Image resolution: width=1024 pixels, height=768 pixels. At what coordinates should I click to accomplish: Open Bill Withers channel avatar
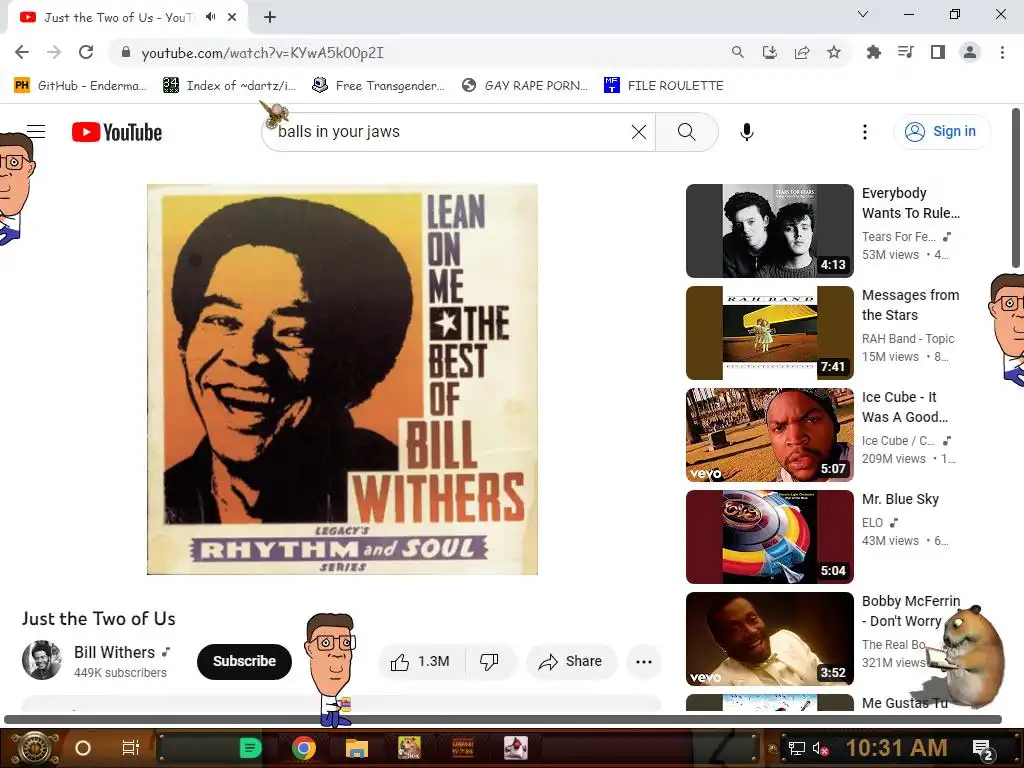pyautogui.click(x=42, y=660)
